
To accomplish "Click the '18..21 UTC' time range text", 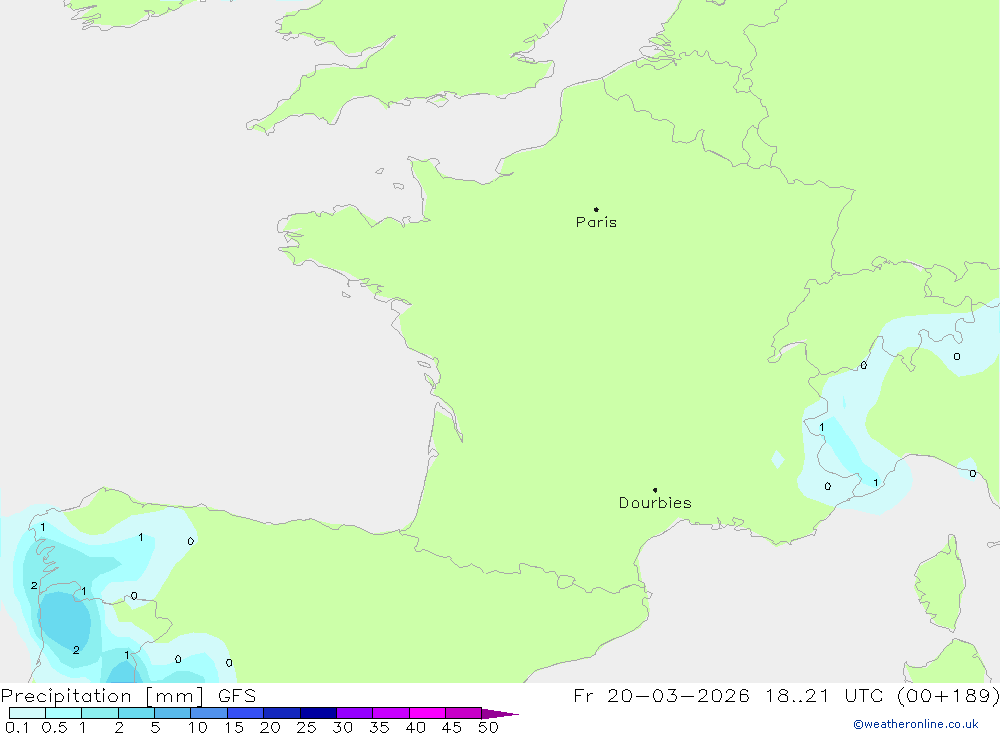I will point(824,695).
